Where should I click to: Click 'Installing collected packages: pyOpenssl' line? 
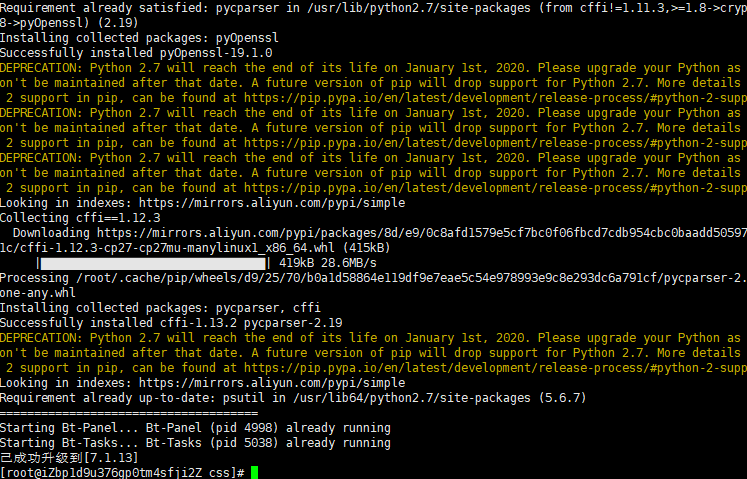(x=139, y=38)
